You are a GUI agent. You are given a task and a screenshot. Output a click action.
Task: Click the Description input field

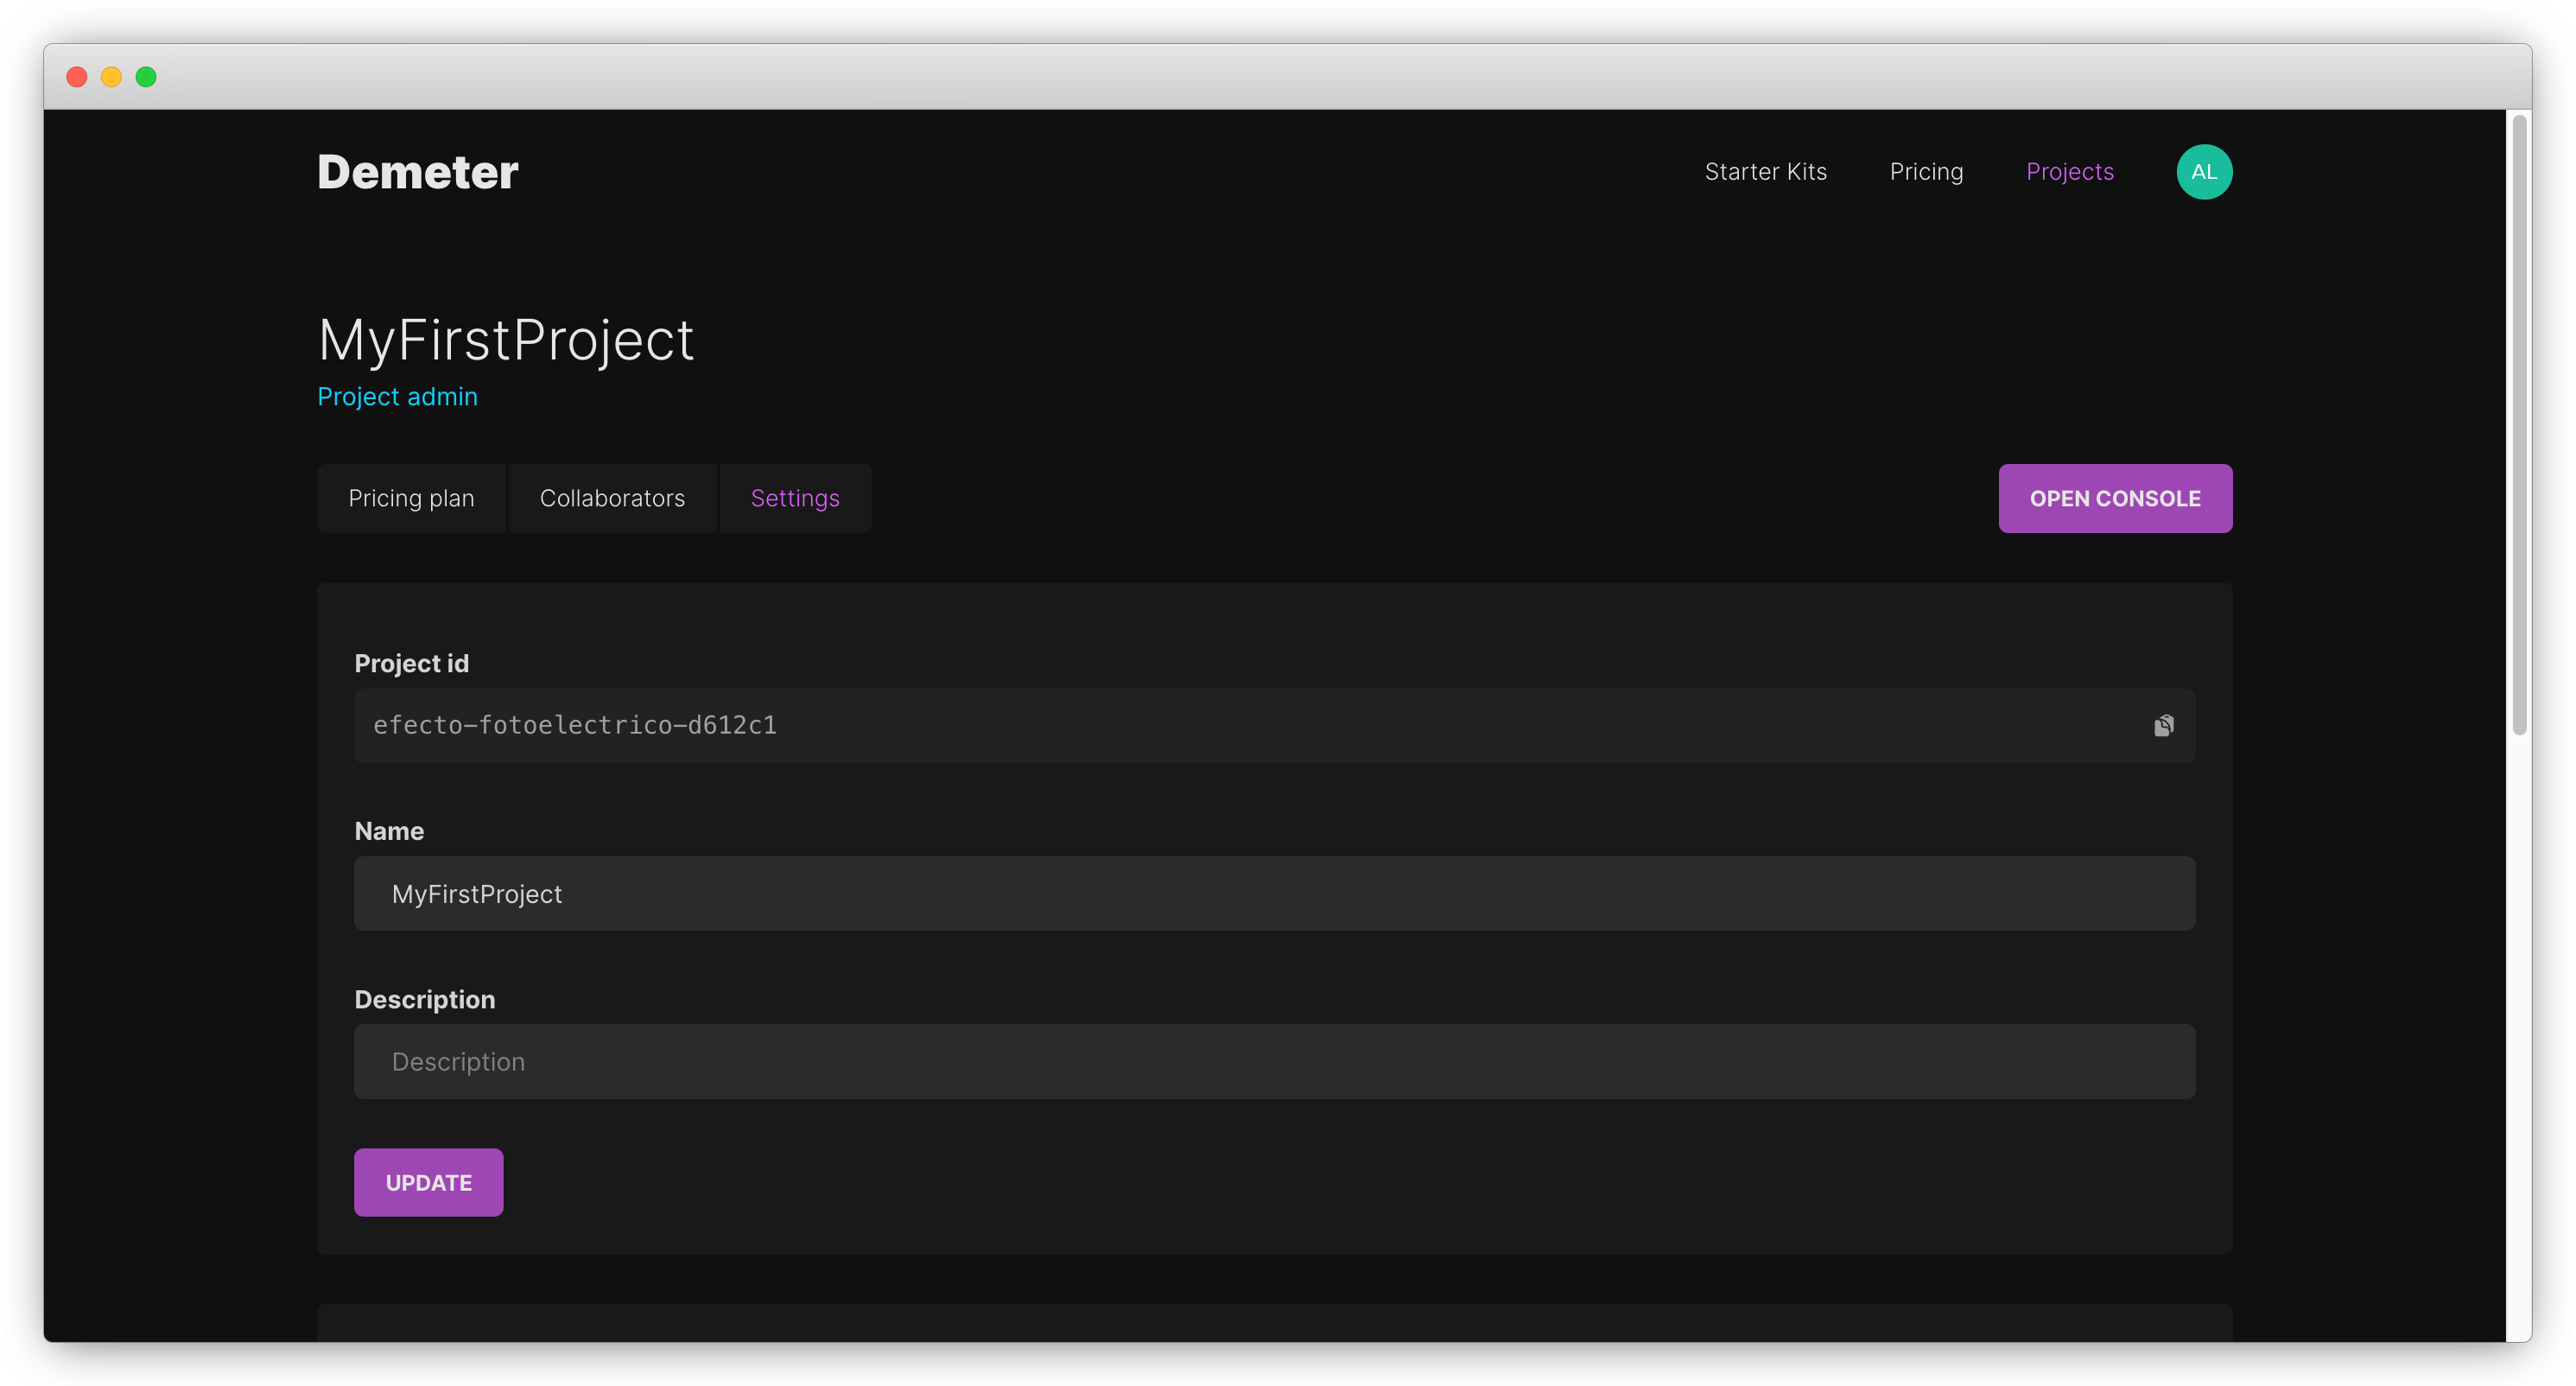(1274, 1061)
